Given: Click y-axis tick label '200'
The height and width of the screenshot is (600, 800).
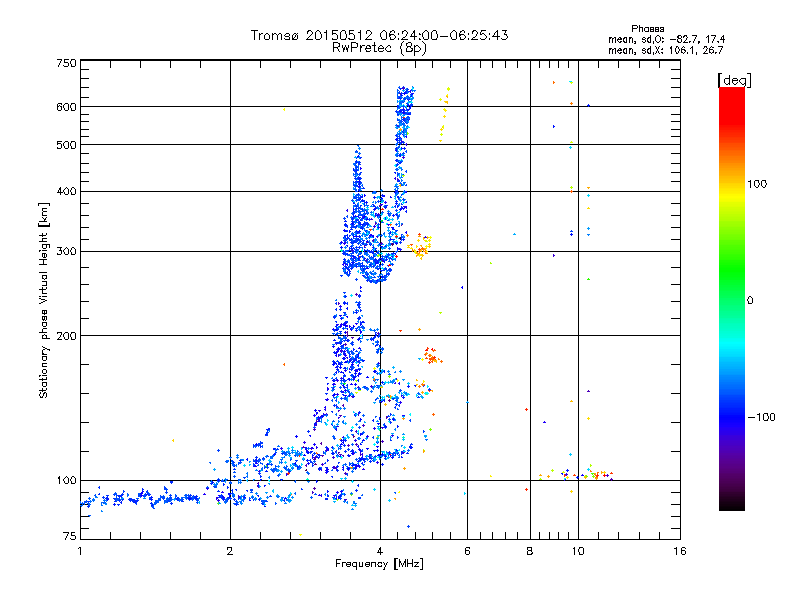Looking at the screenshot, I should pos(67,336).
